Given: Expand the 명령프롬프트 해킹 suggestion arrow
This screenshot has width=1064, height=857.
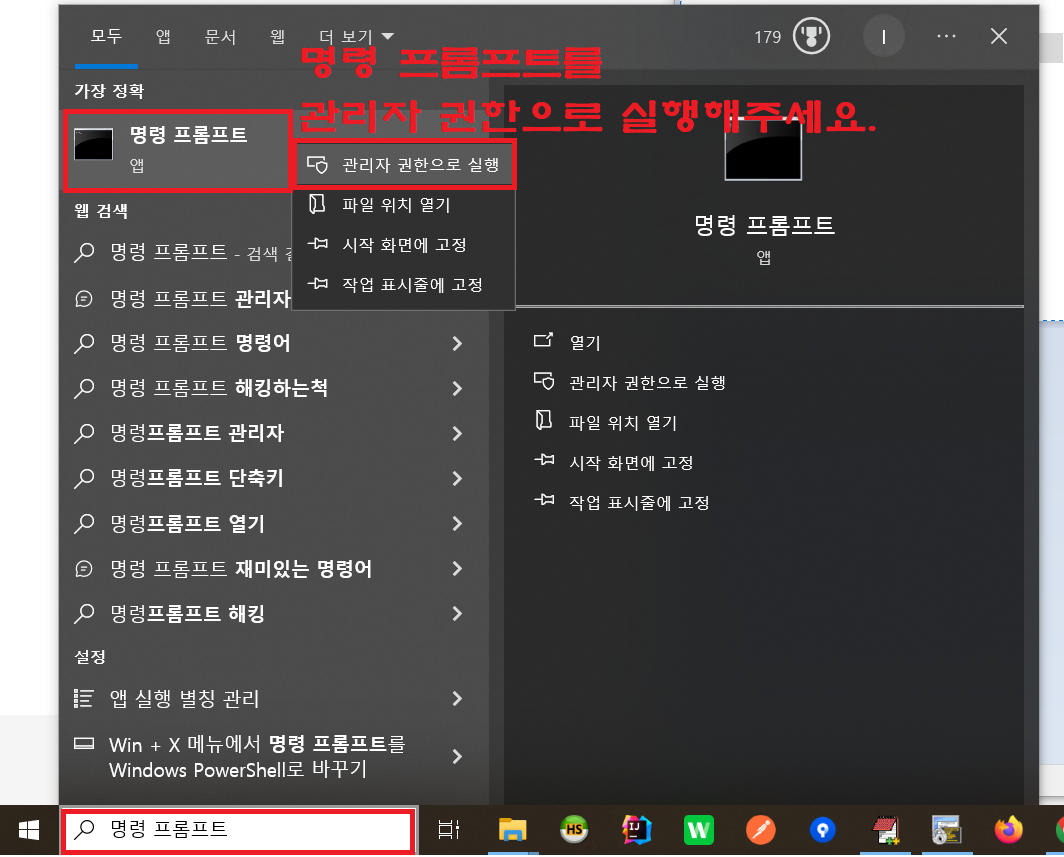Looking at the screenshot, I should coord(457,613).
